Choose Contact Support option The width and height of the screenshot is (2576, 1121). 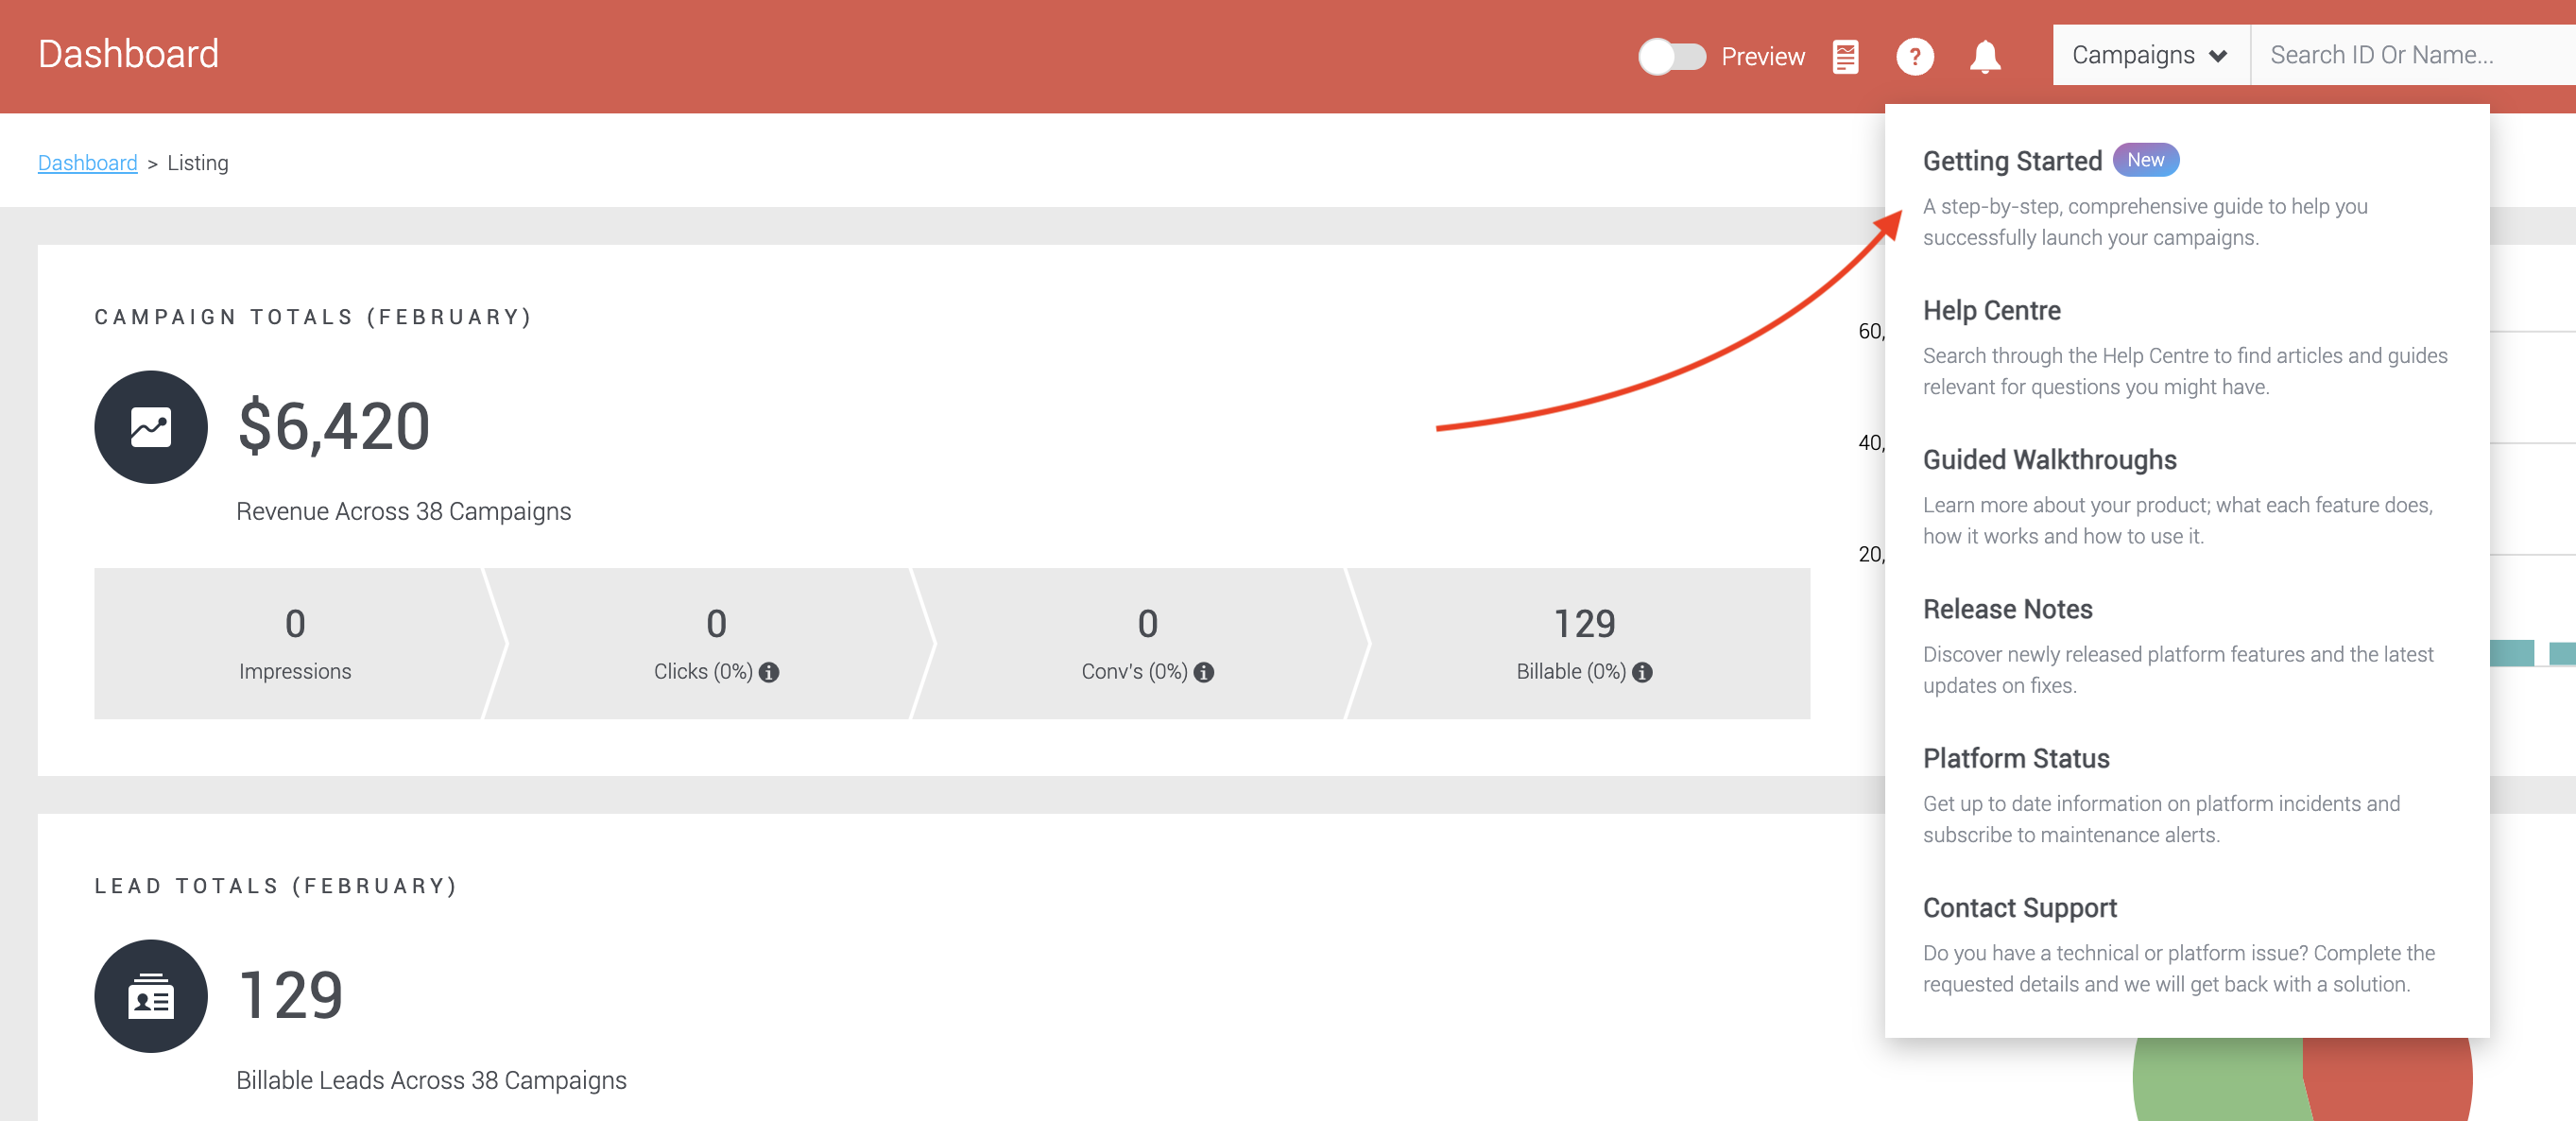point(2186,944)
